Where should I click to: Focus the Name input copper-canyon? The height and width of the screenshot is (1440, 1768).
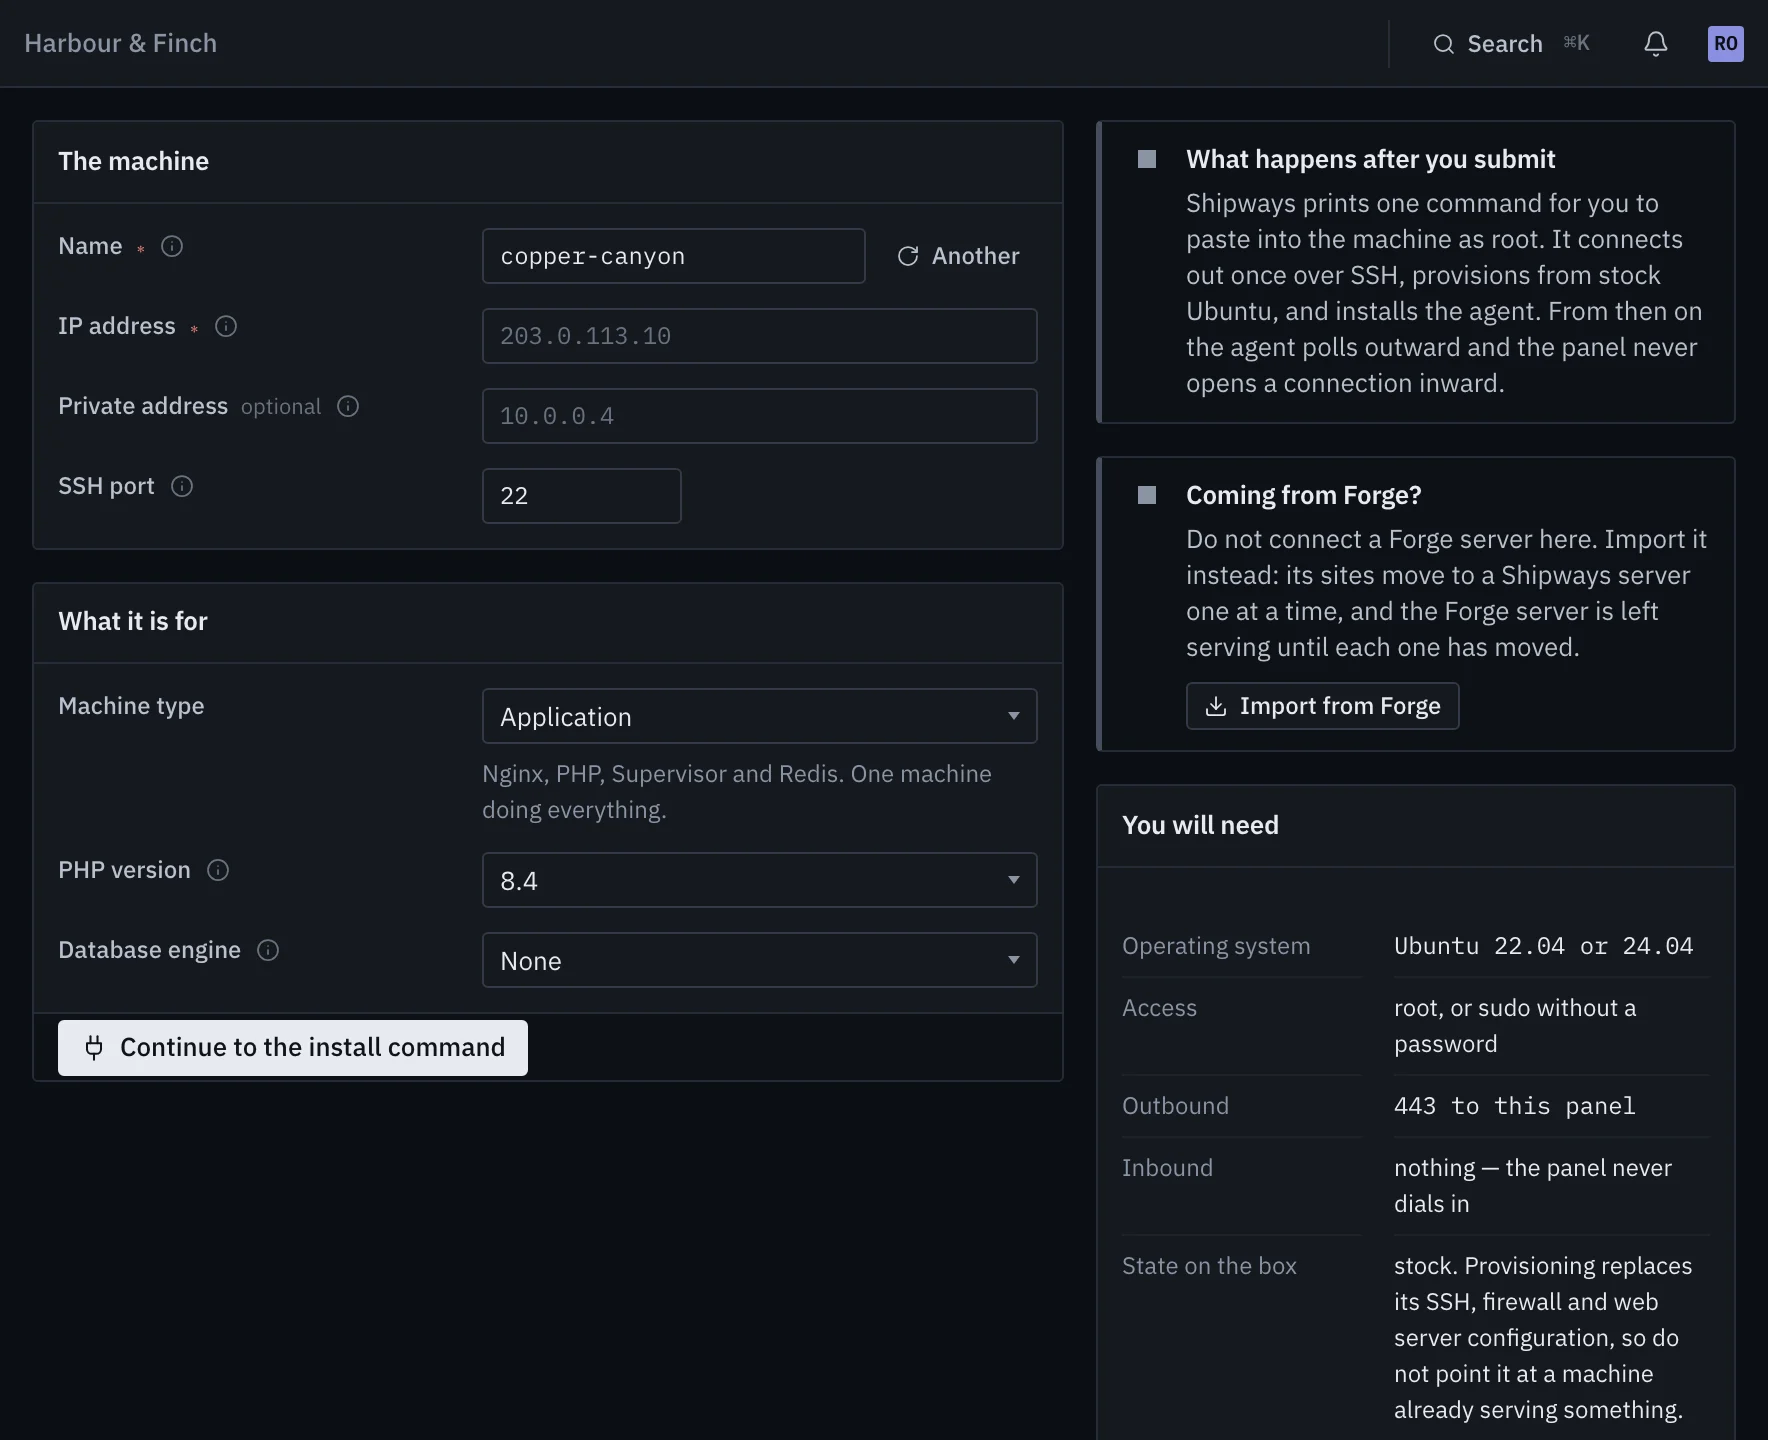[x=673, y=256]
